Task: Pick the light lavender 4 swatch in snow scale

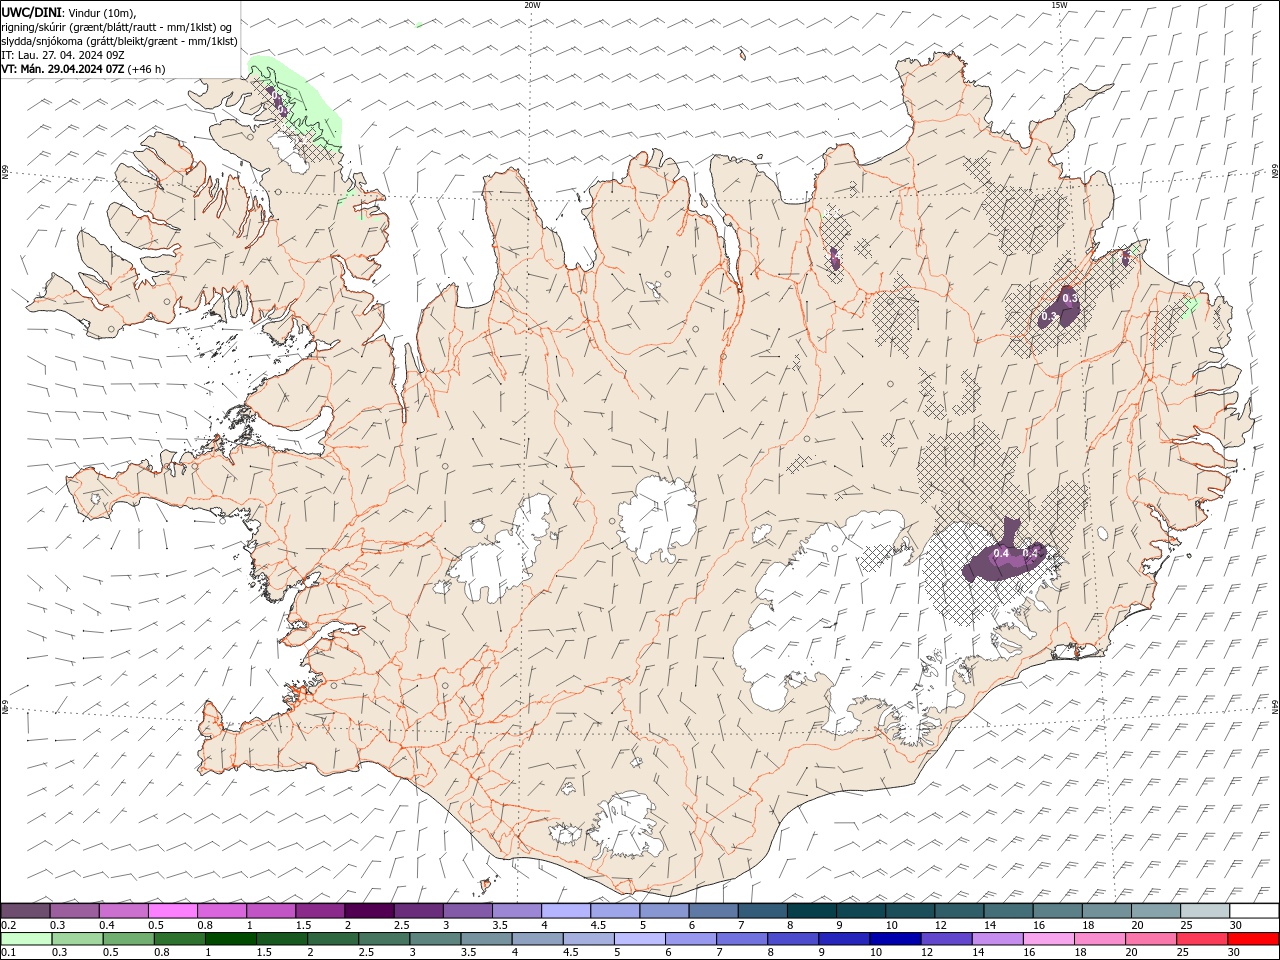Action: pos(566,911)
